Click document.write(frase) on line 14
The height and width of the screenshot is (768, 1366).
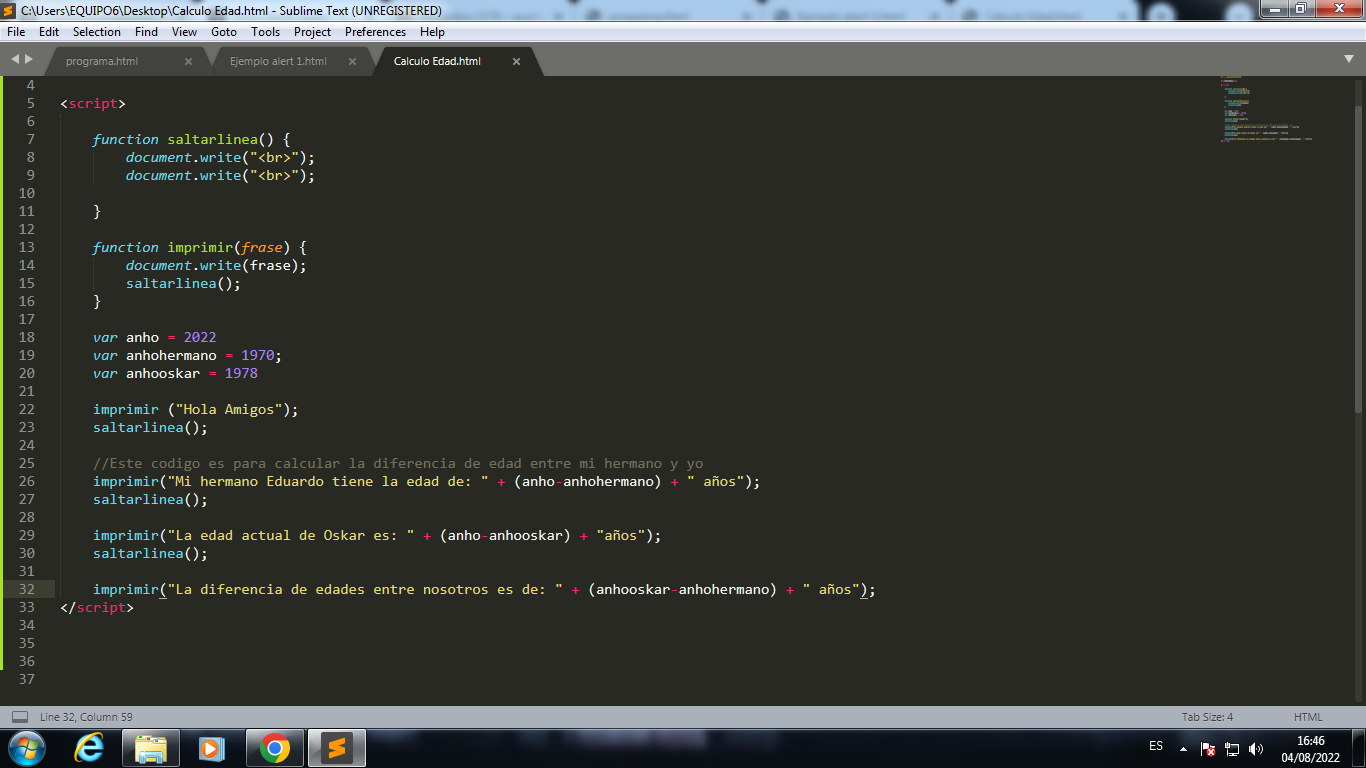pos(216,265)
